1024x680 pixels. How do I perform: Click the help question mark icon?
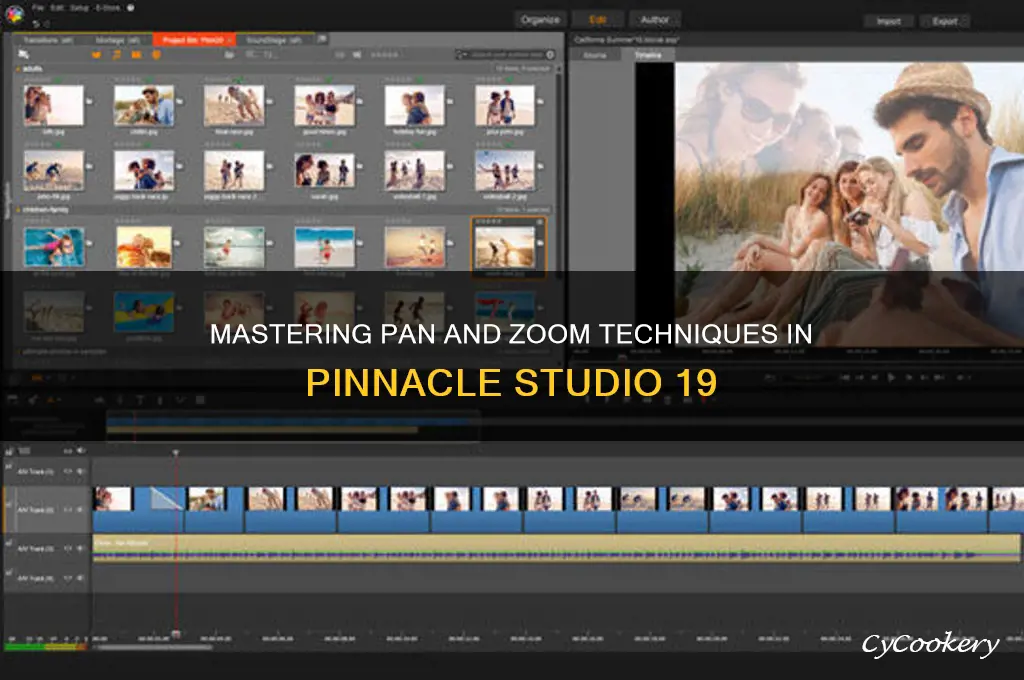pyautogui.click(x=131, y=8)
